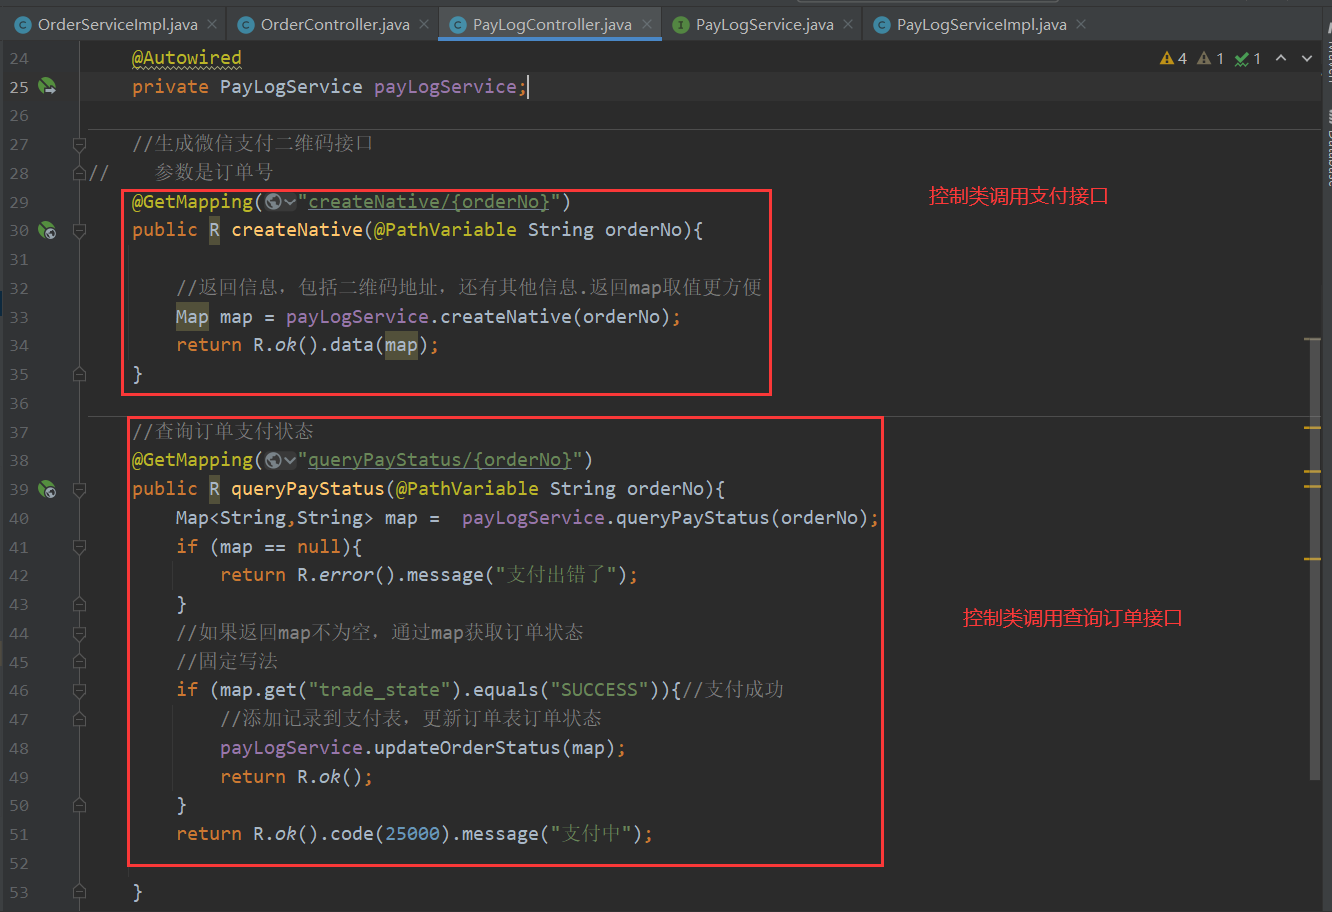The image size is (1332, 912).
Task: Collapse the queryPayStatus method on line 39
Action: (x=79, y=490)
